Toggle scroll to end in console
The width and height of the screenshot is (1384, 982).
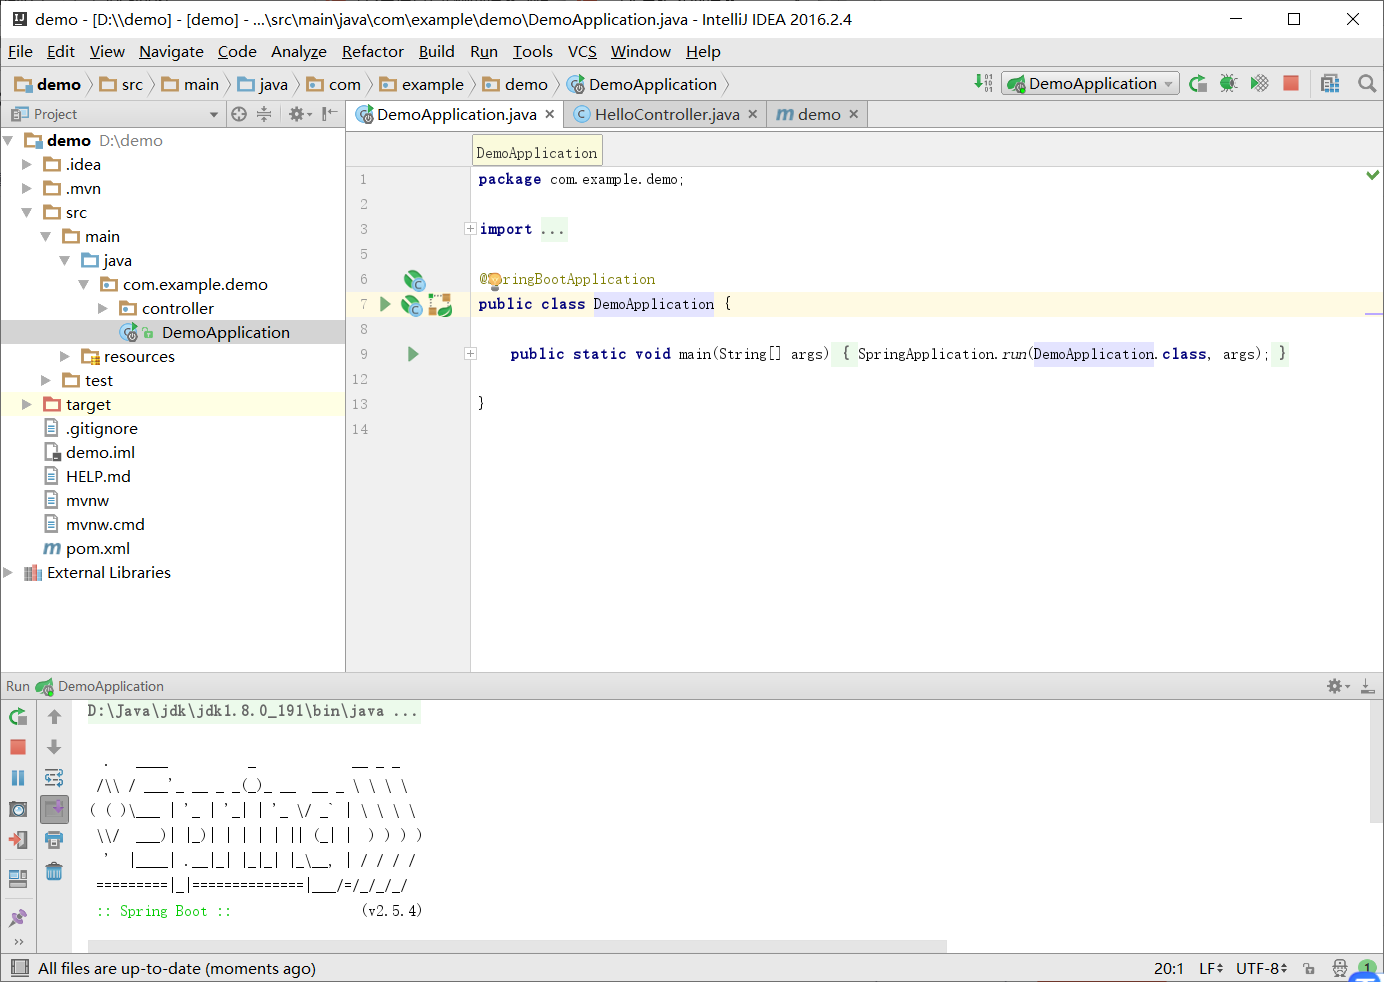coord(54,808)
